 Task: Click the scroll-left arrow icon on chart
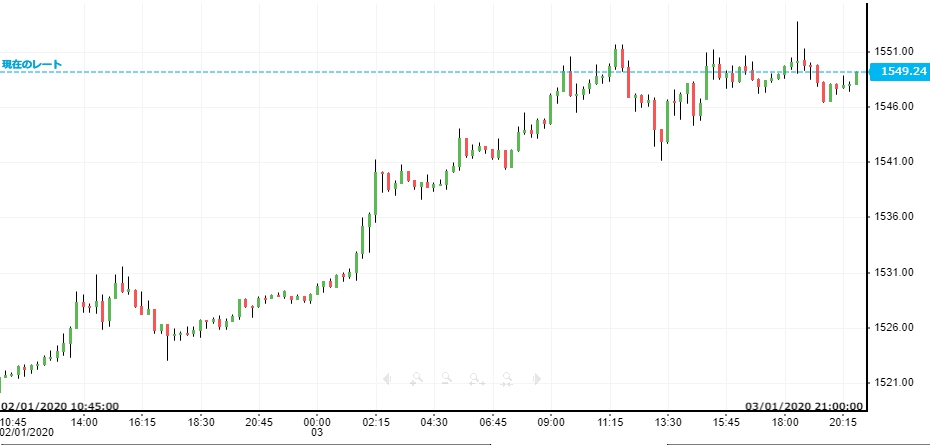[388, 379]
